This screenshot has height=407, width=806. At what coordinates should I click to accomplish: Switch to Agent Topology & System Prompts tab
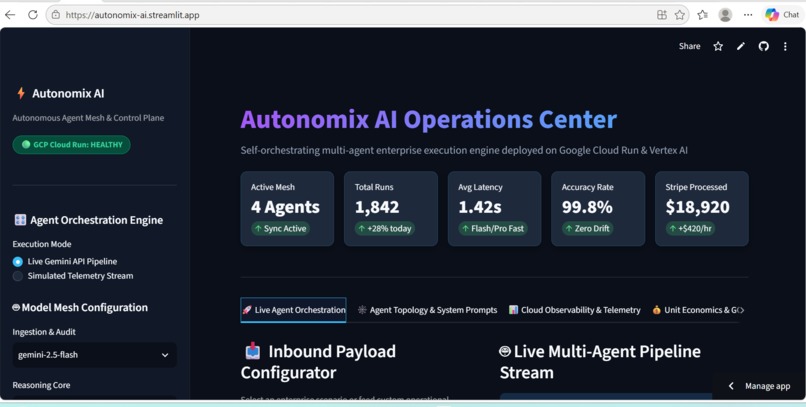tap(427, 310)
